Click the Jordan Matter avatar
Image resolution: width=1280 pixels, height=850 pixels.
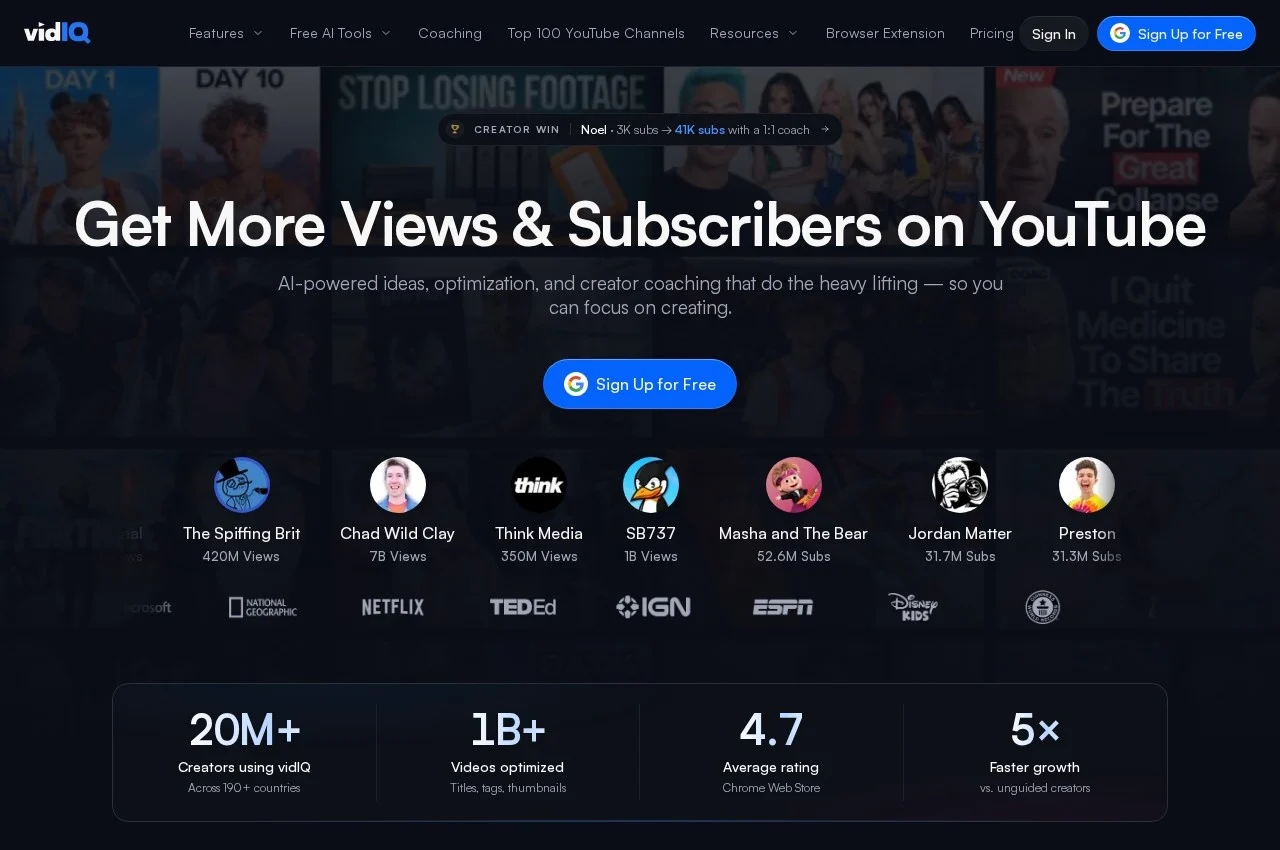pos(960,485)
